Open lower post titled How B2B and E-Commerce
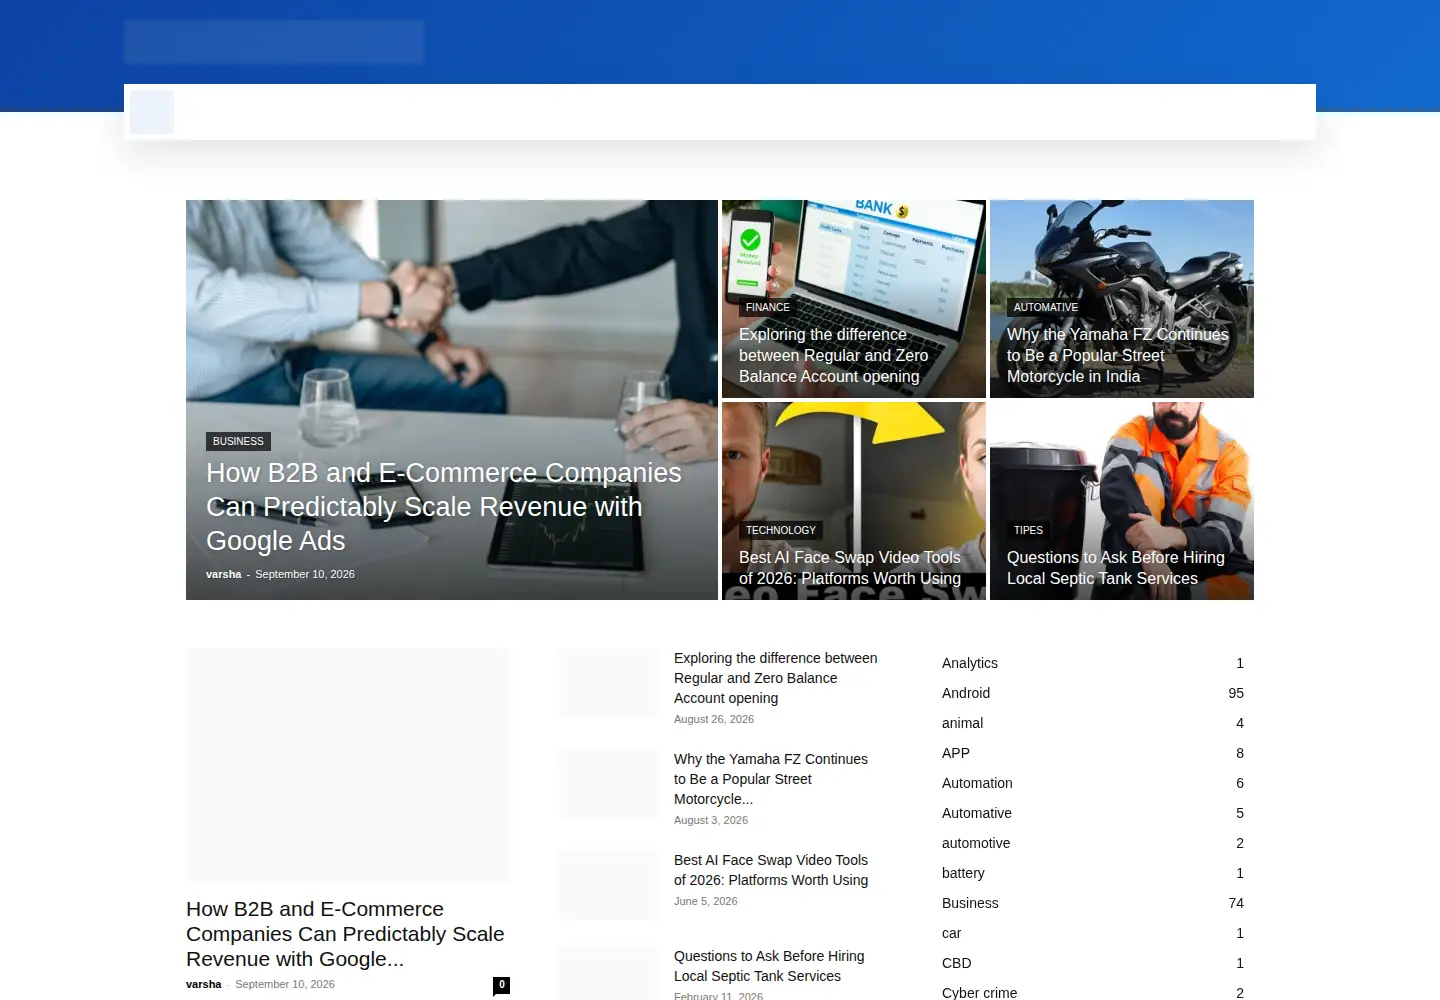The height and width of the screenshot is (1000, 1440). [345, 934]
